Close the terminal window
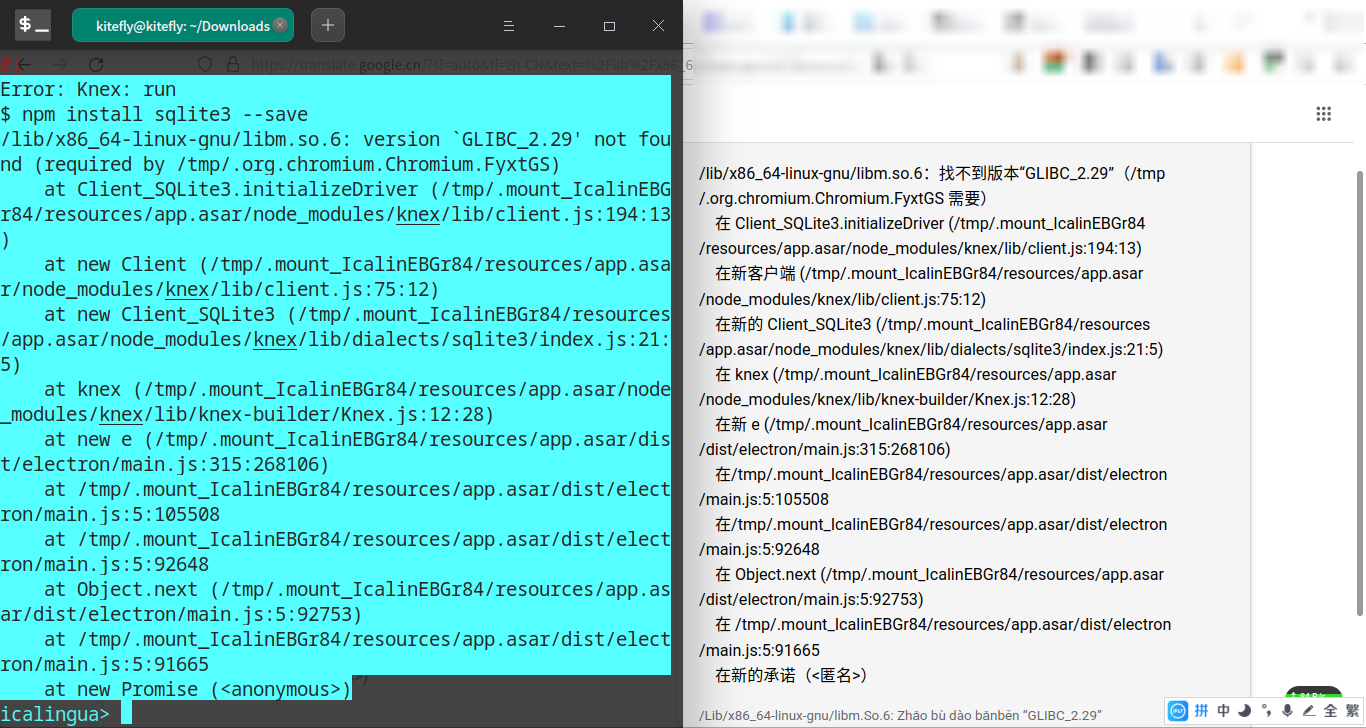The width and height of the screenshot is (1366, 728). click(x=657, y=26)
